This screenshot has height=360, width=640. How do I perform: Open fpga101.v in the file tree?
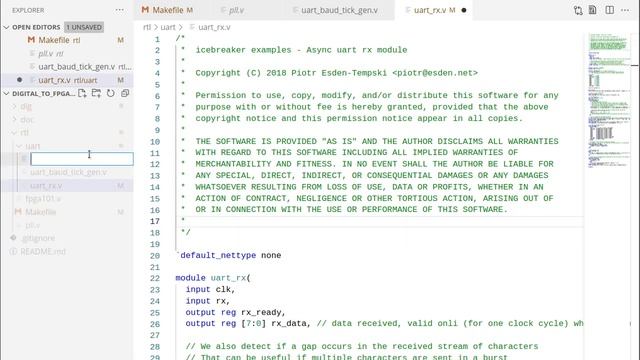click(67, 199)
